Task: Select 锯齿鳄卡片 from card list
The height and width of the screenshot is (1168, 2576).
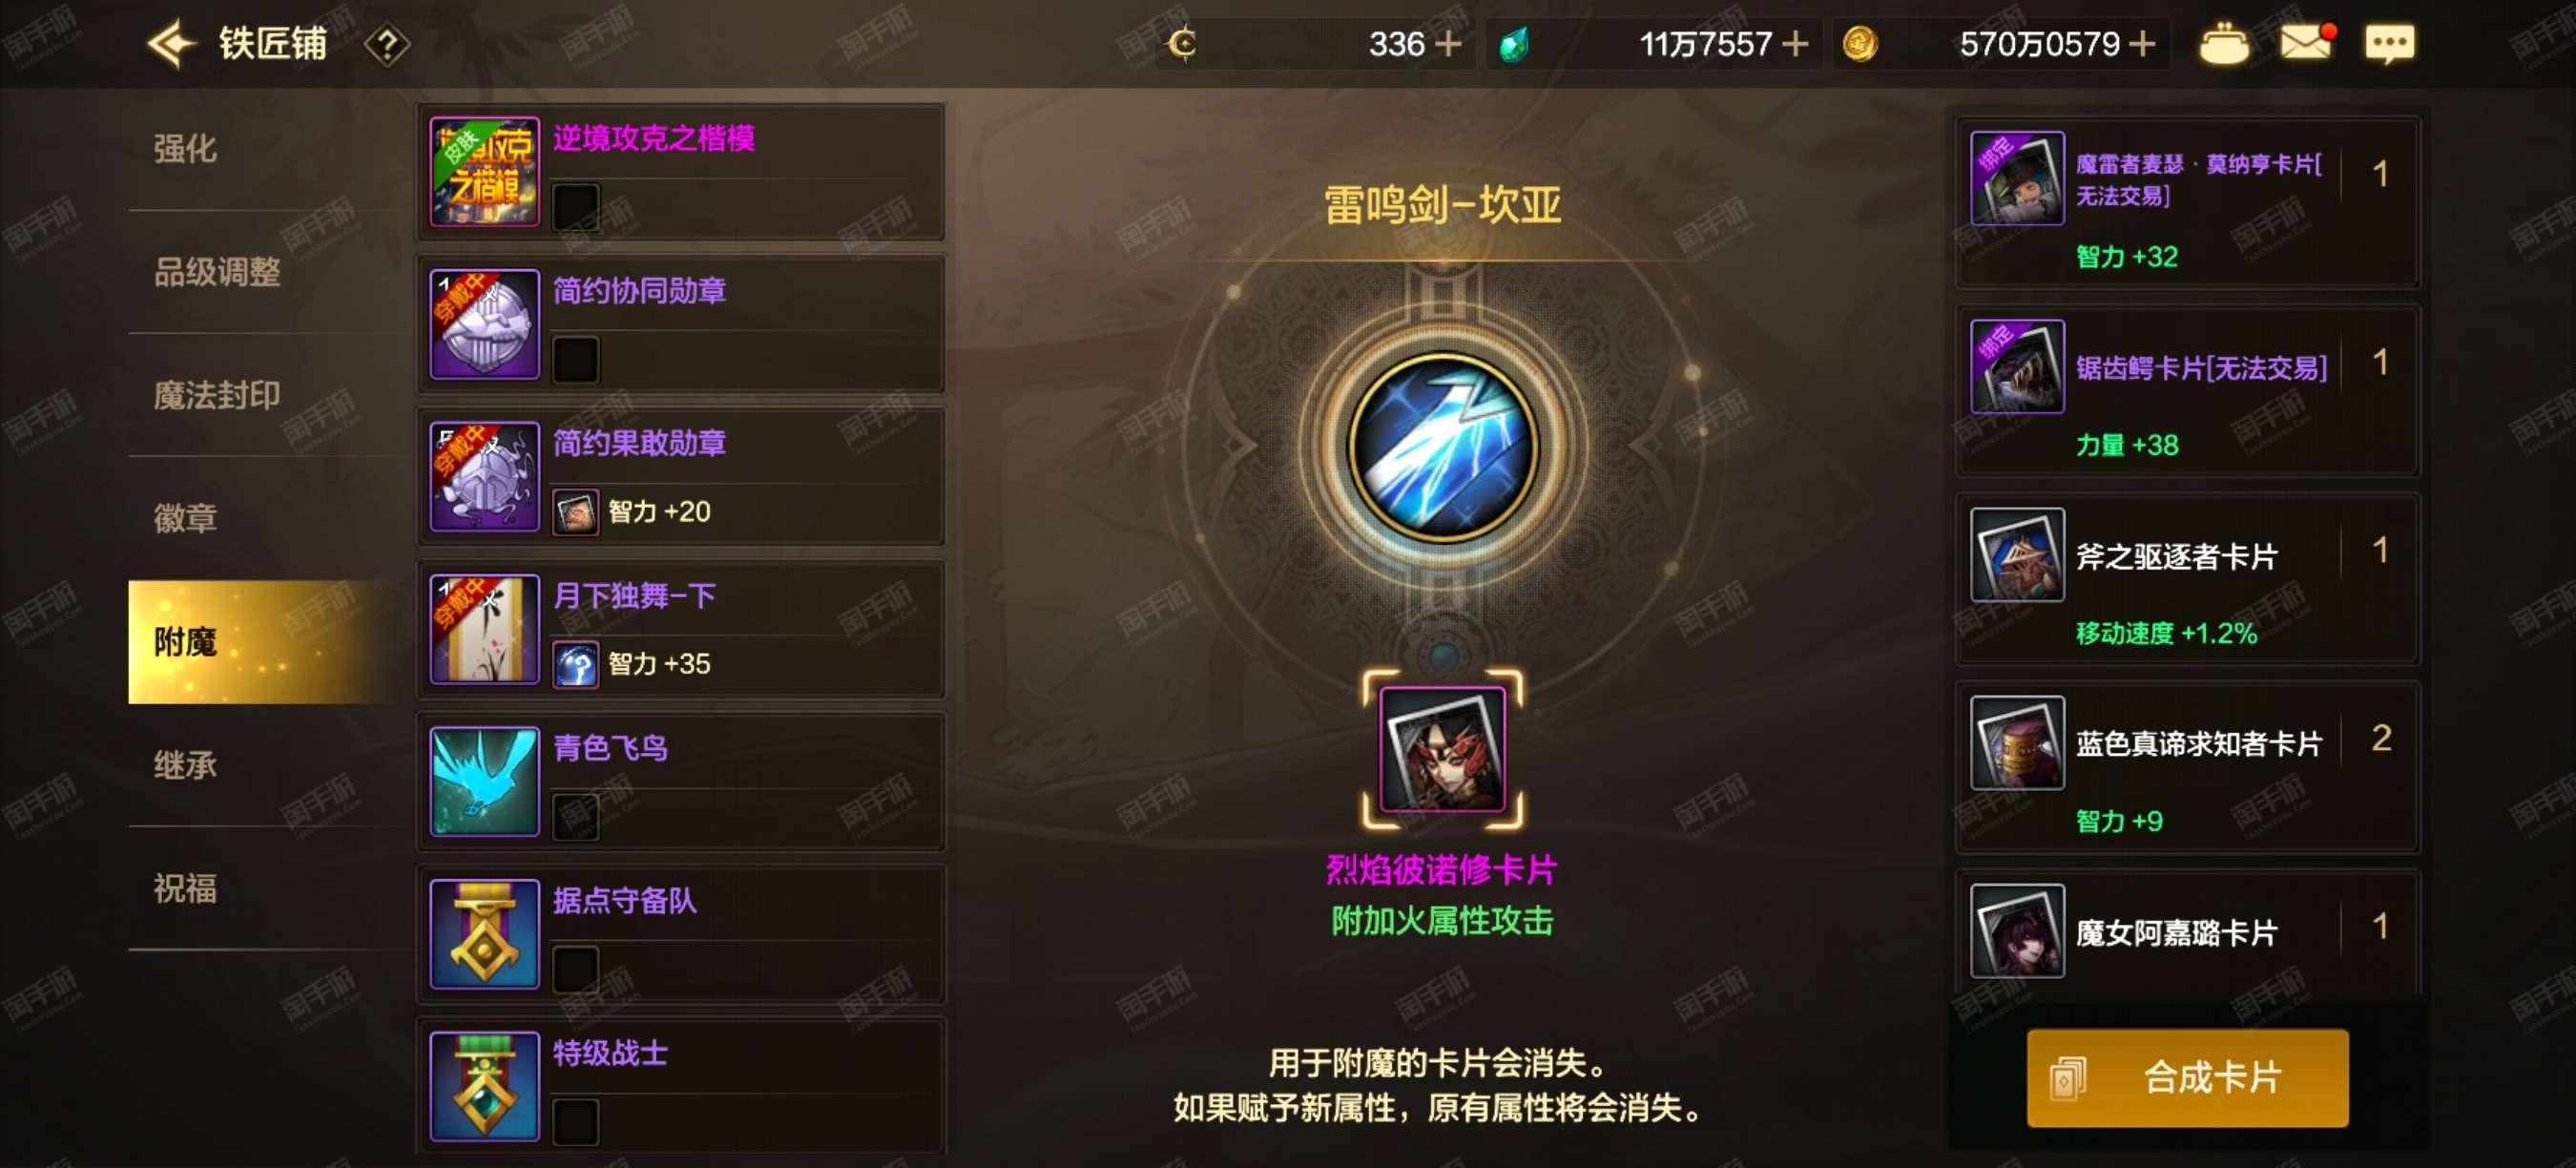Action: pyautogui.click(x=2187, y=391)
